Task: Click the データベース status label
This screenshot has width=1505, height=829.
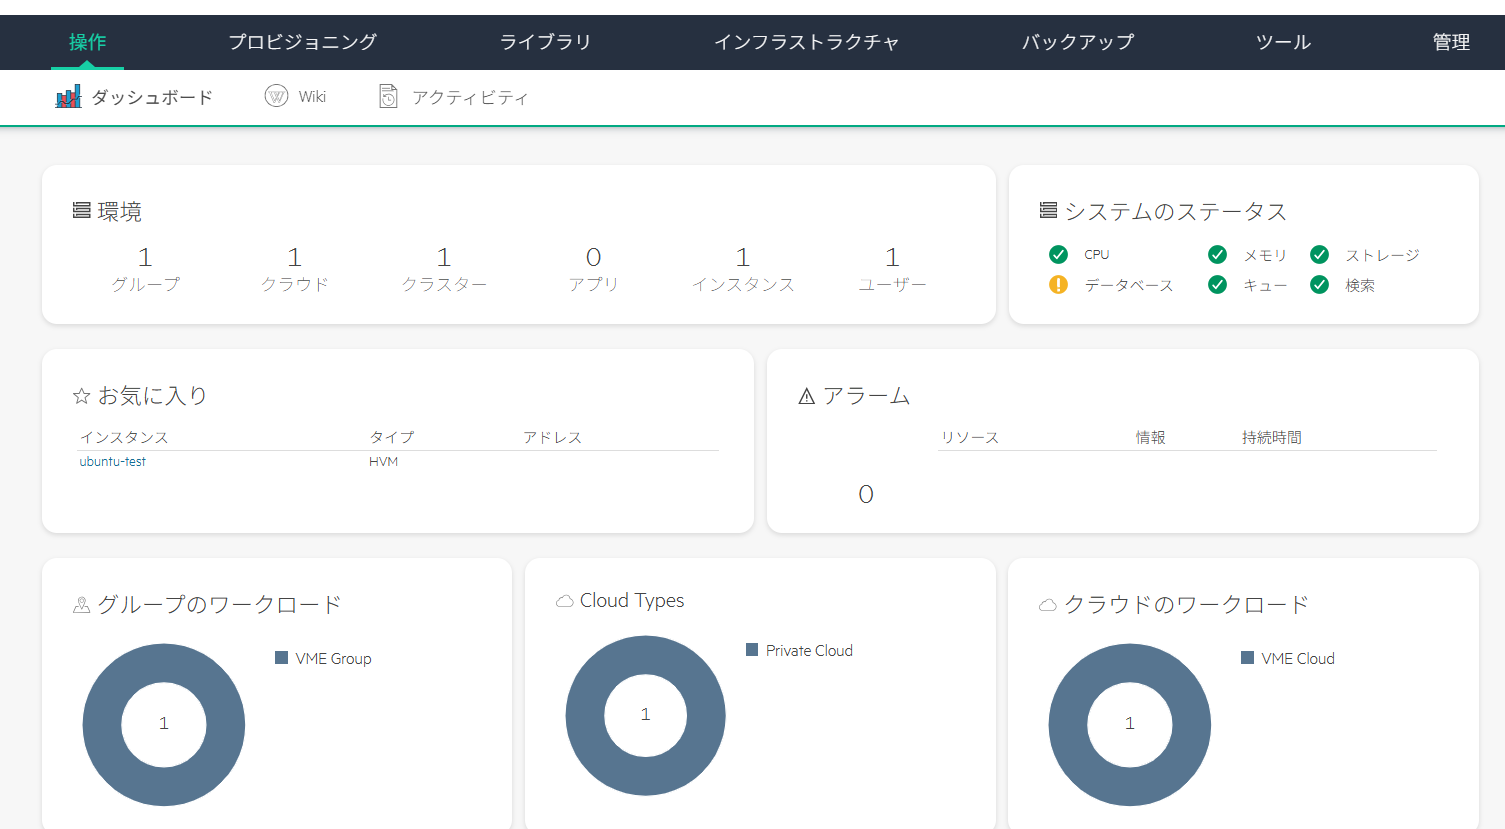Action: [1129, 286]
